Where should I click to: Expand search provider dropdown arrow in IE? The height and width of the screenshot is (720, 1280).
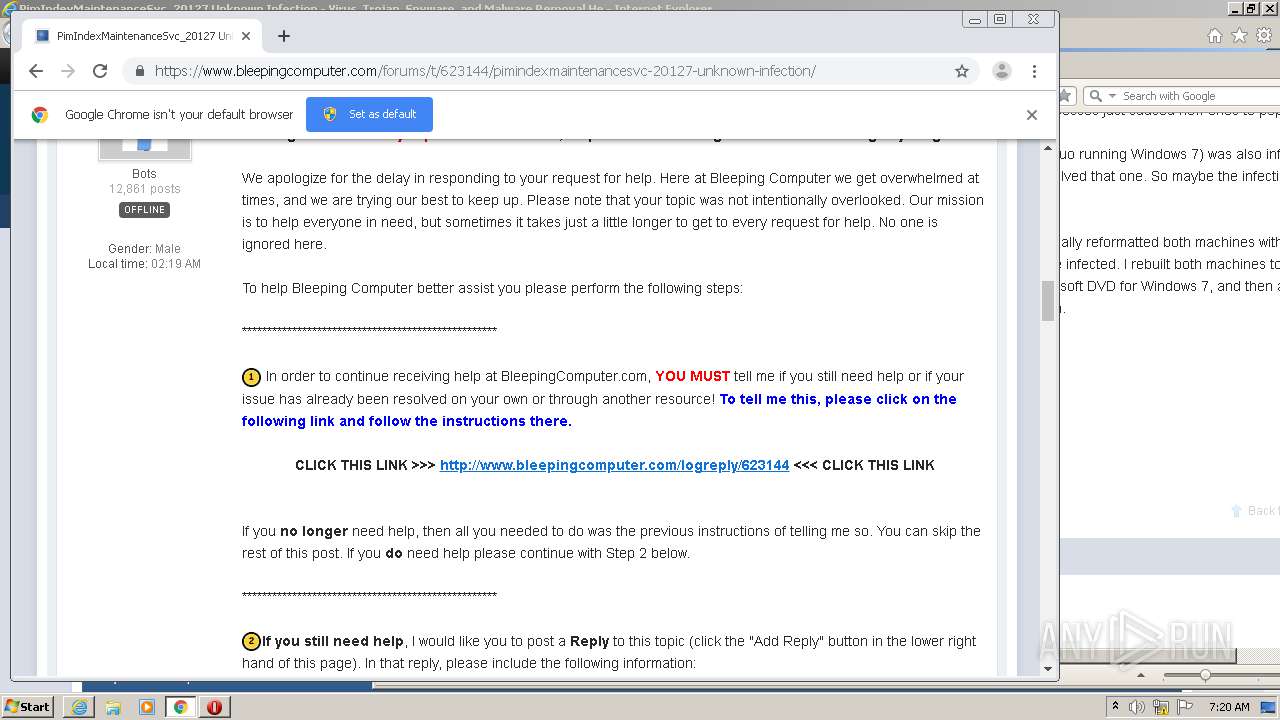[x=1111, y=96]
